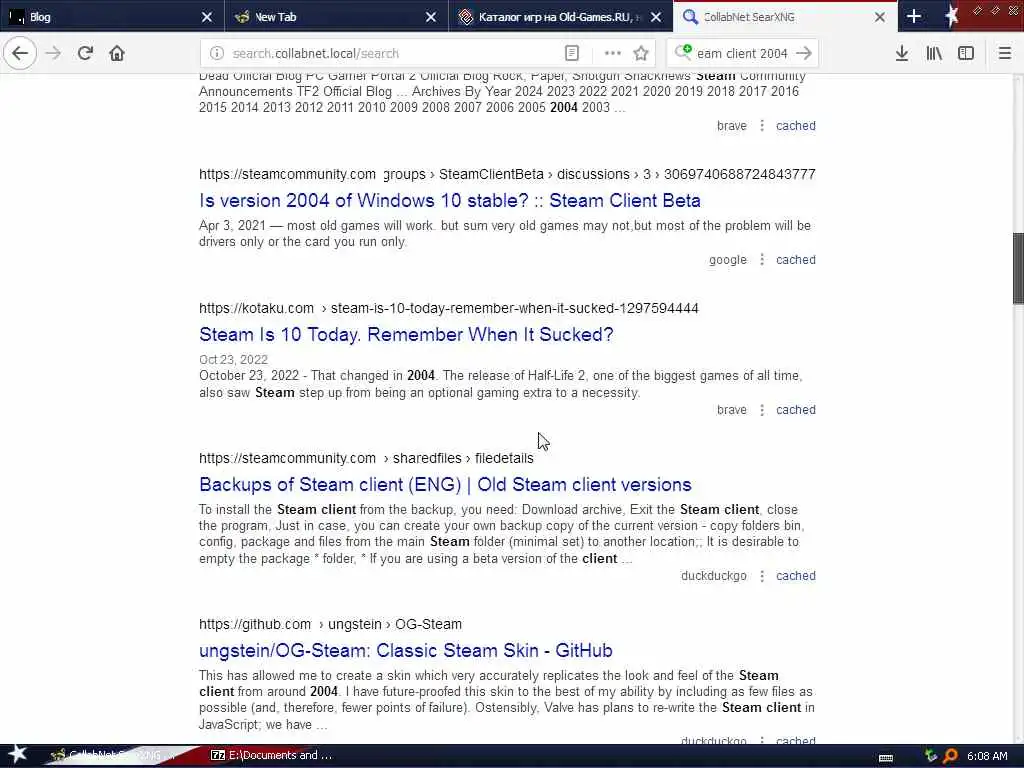Toggle reader view icon in address bar
The image size is (1024, 768).
[x=571, y=54]
